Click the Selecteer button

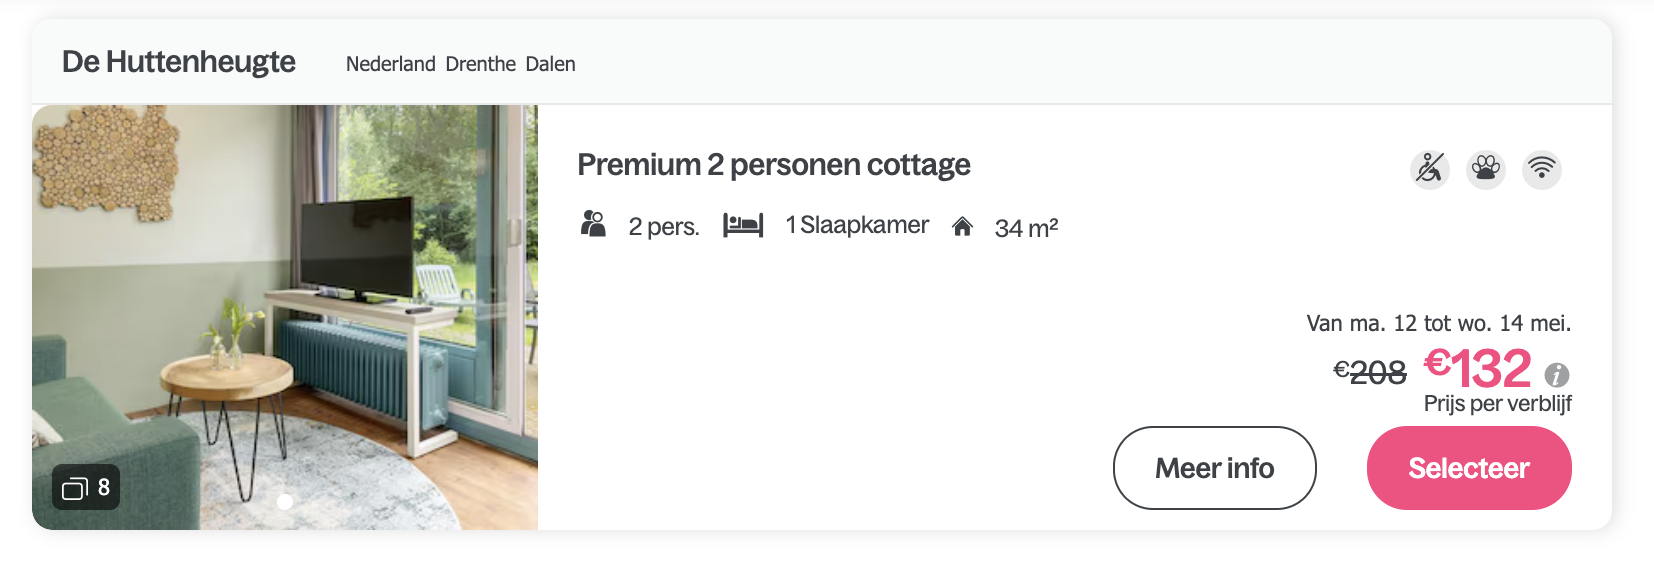(x=1469, y=468)
